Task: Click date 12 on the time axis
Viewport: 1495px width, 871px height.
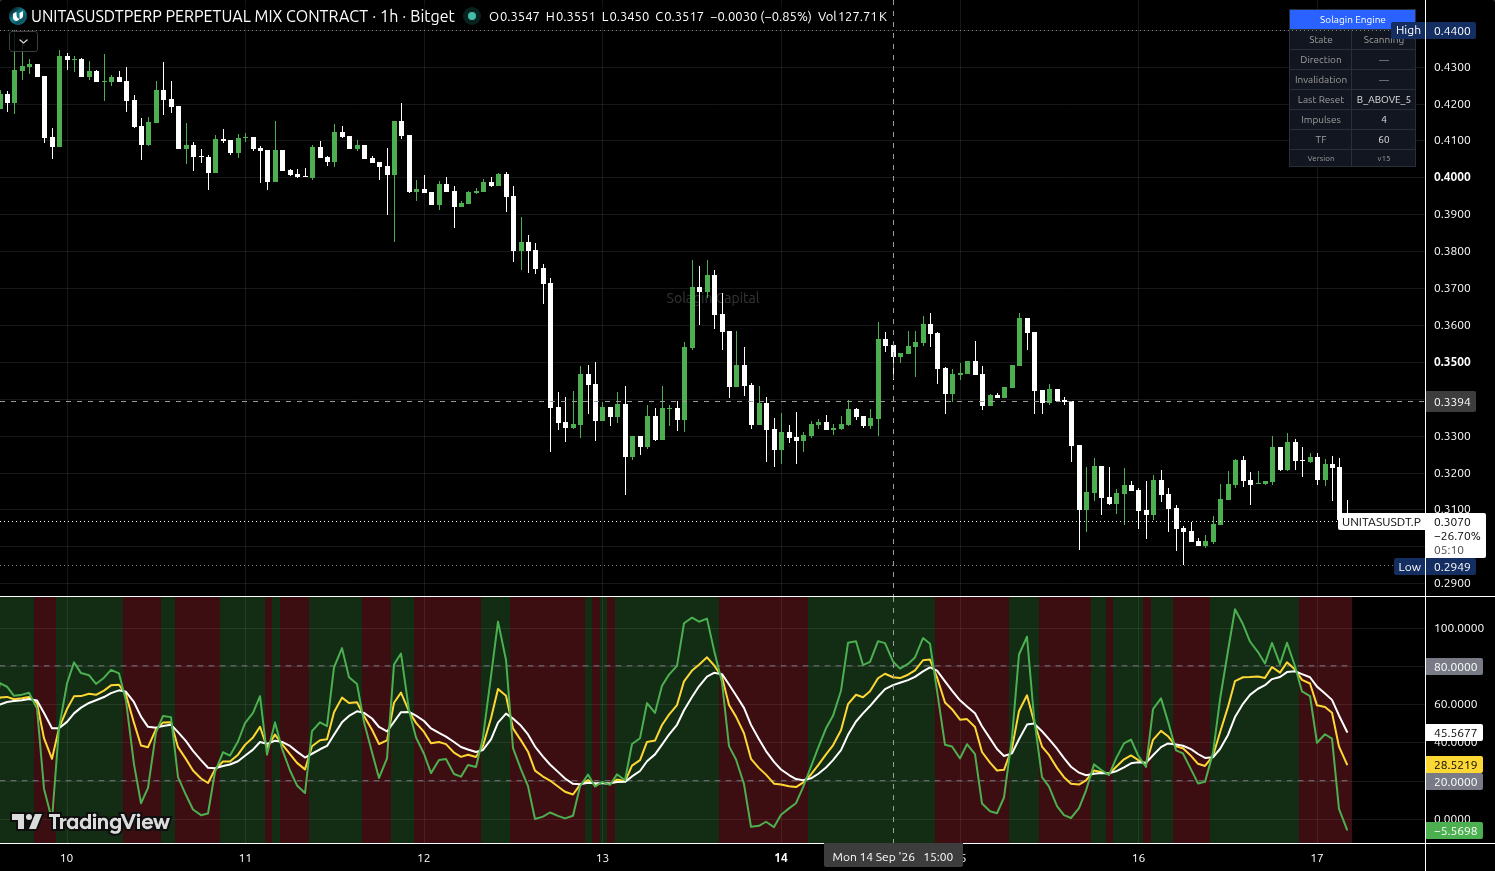Action: coord(424,858)
